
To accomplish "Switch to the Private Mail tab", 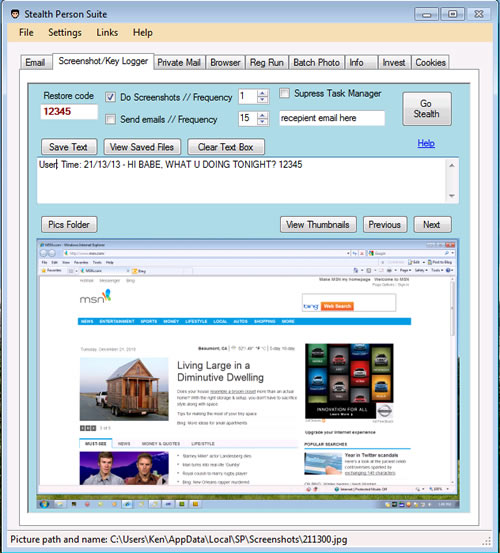I will (179, 62).
